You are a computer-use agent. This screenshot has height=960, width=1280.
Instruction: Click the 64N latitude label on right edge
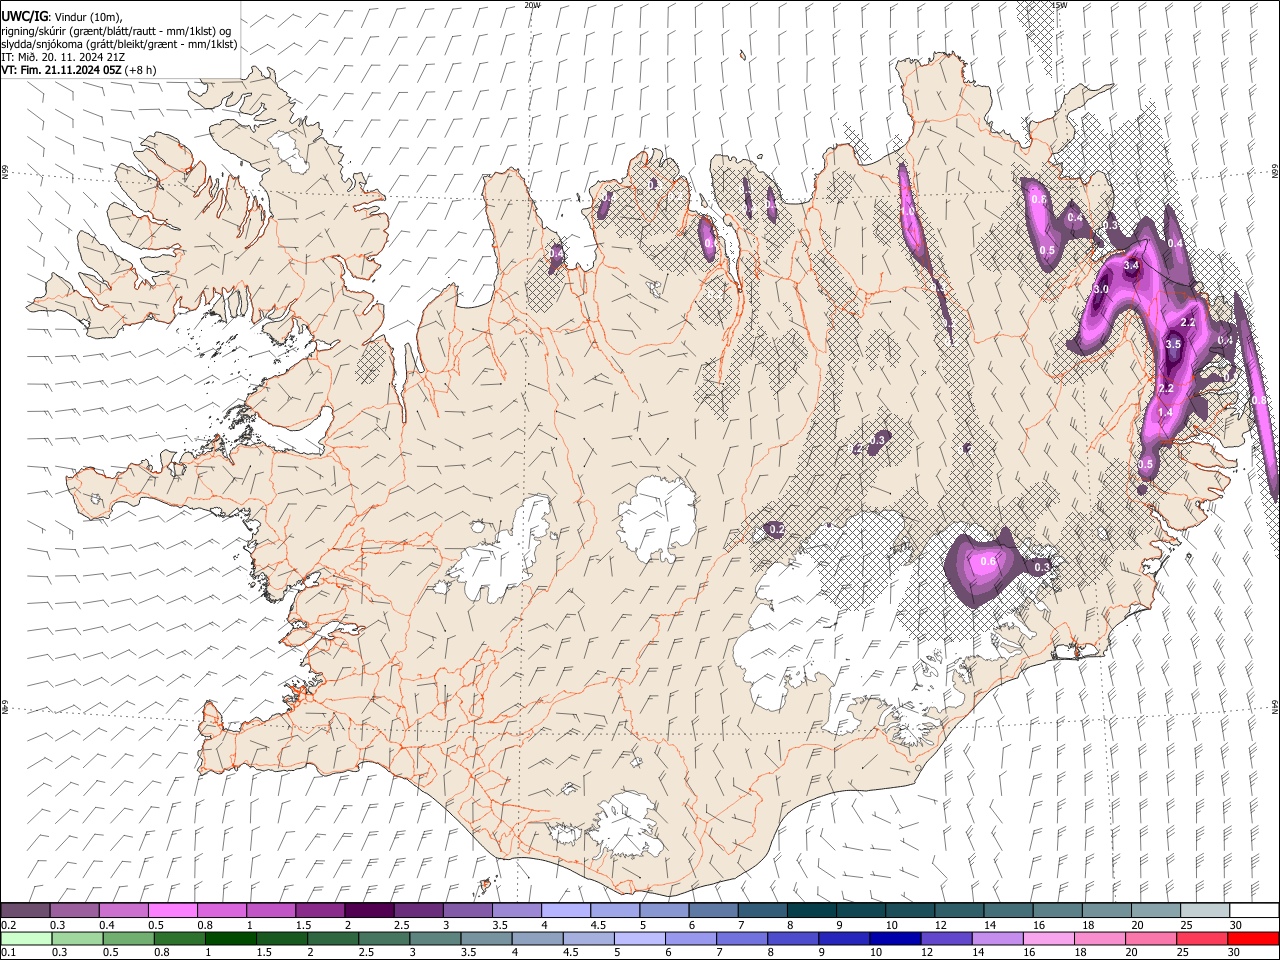pos(1275,708)
